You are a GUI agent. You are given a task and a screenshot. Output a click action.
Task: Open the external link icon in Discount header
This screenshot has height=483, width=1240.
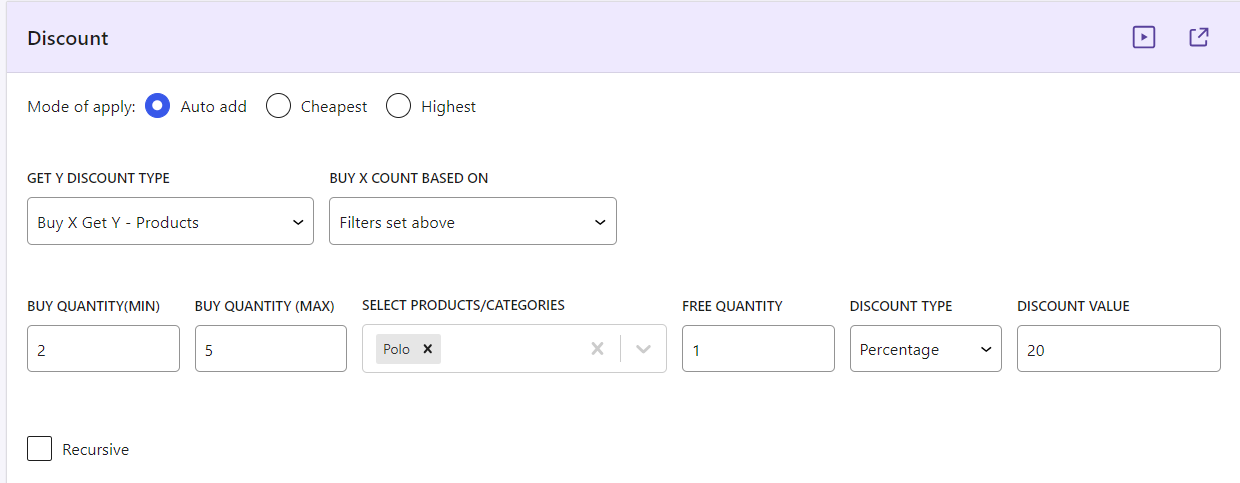[1199, 38]
